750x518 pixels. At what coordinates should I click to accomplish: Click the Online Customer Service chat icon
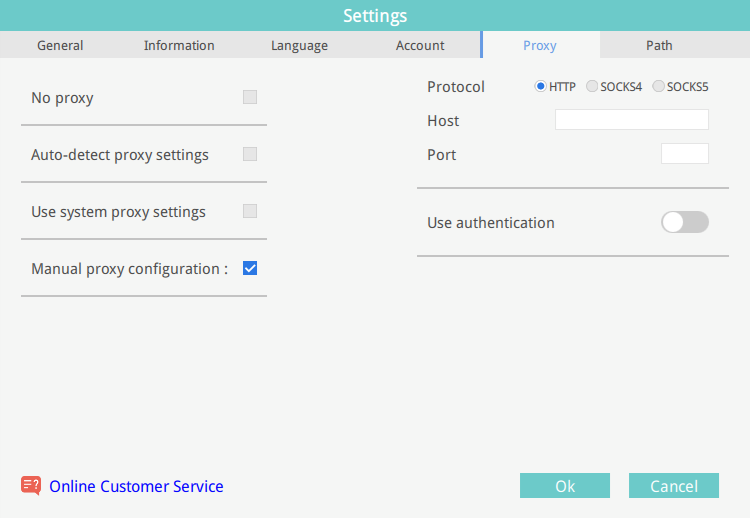31,485
